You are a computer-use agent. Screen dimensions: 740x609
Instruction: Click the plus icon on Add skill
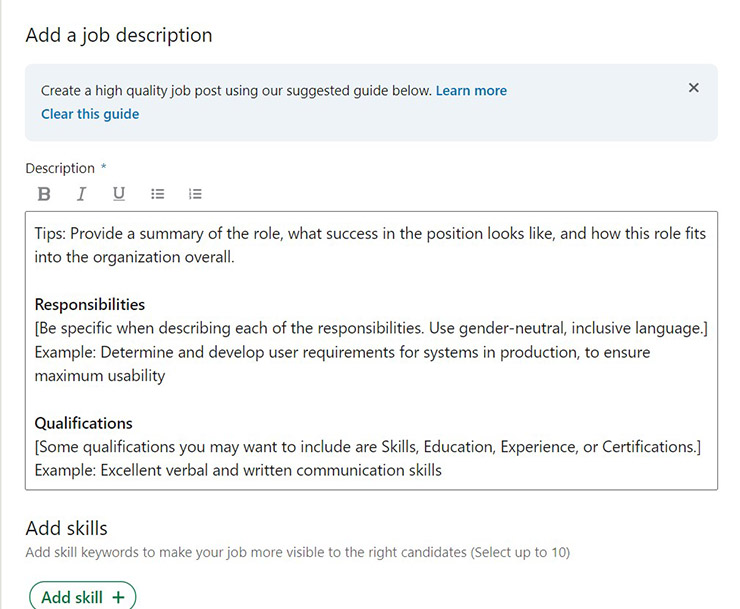(x=118, y=597)
